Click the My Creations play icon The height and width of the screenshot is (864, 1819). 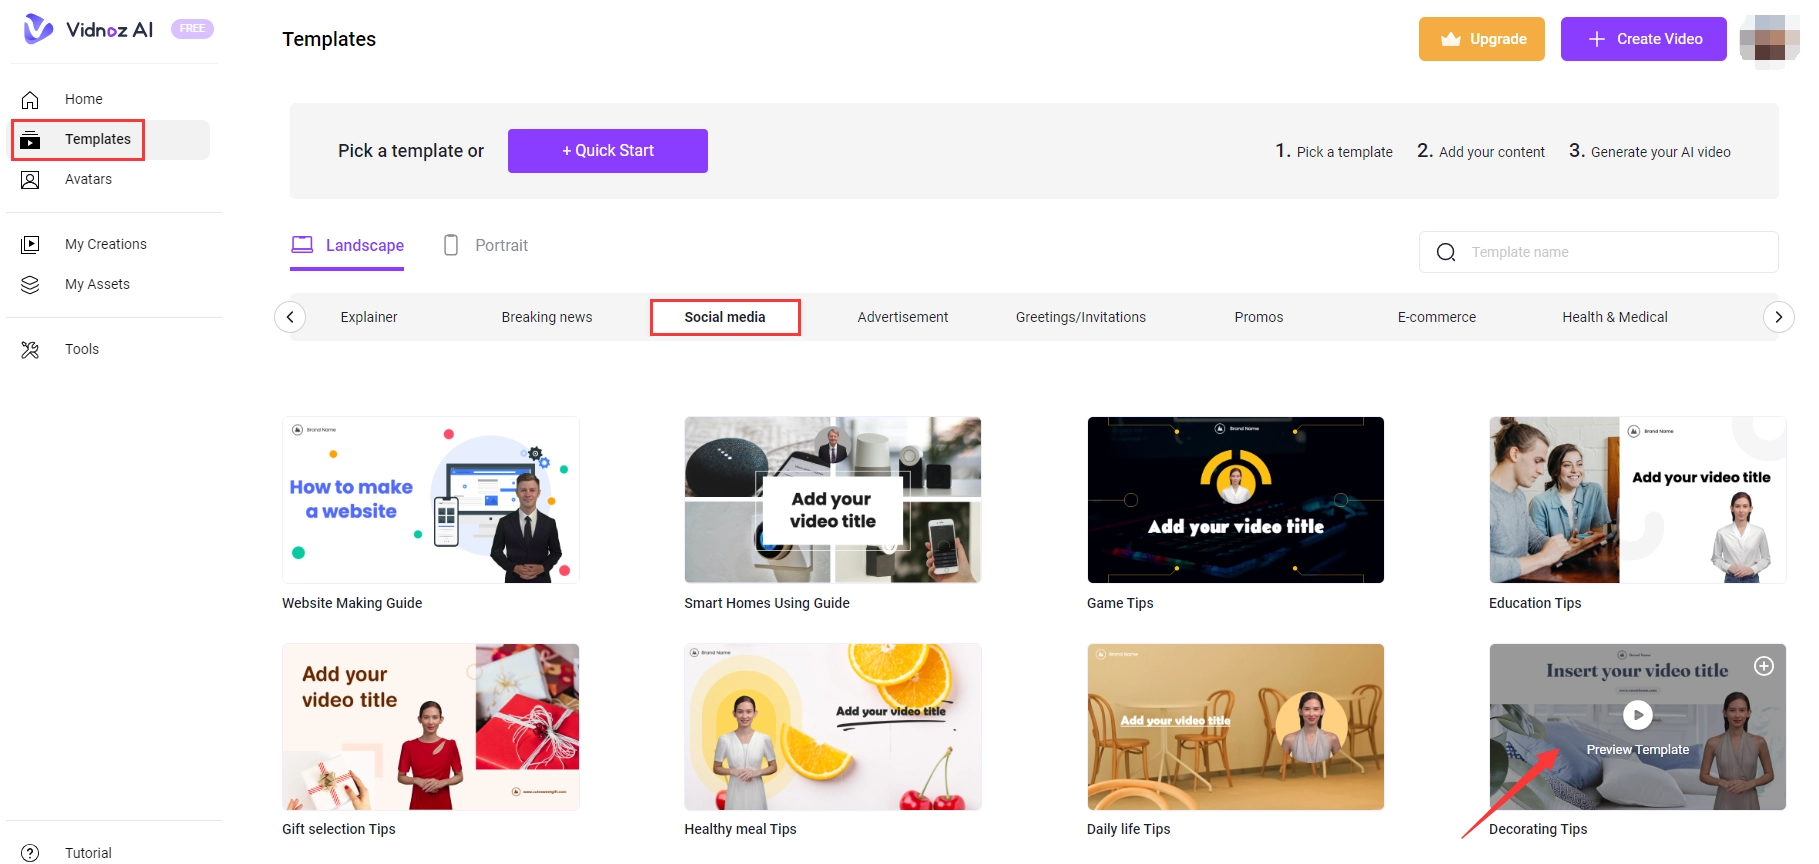(30, 244)
